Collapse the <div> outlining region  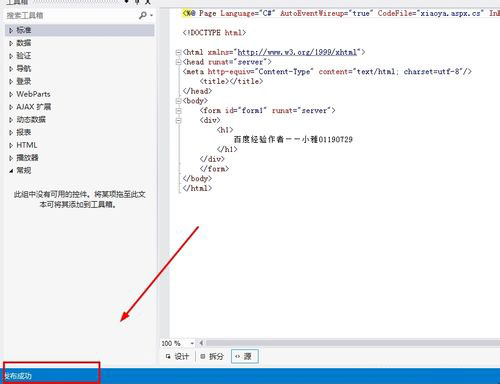(179, 120)
